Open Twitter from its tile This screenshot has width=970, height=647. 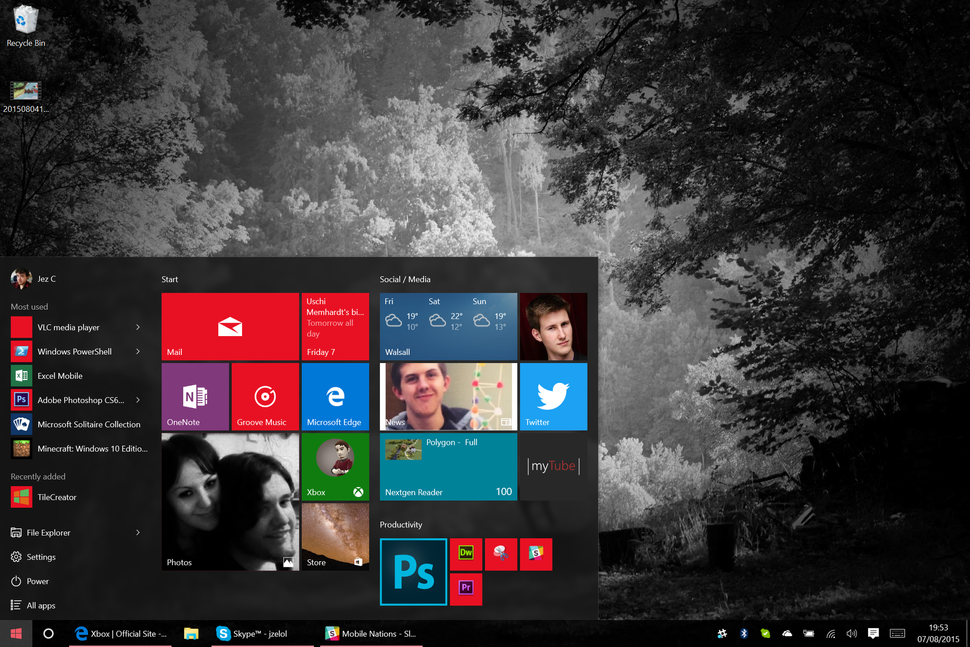pos(553,396)
